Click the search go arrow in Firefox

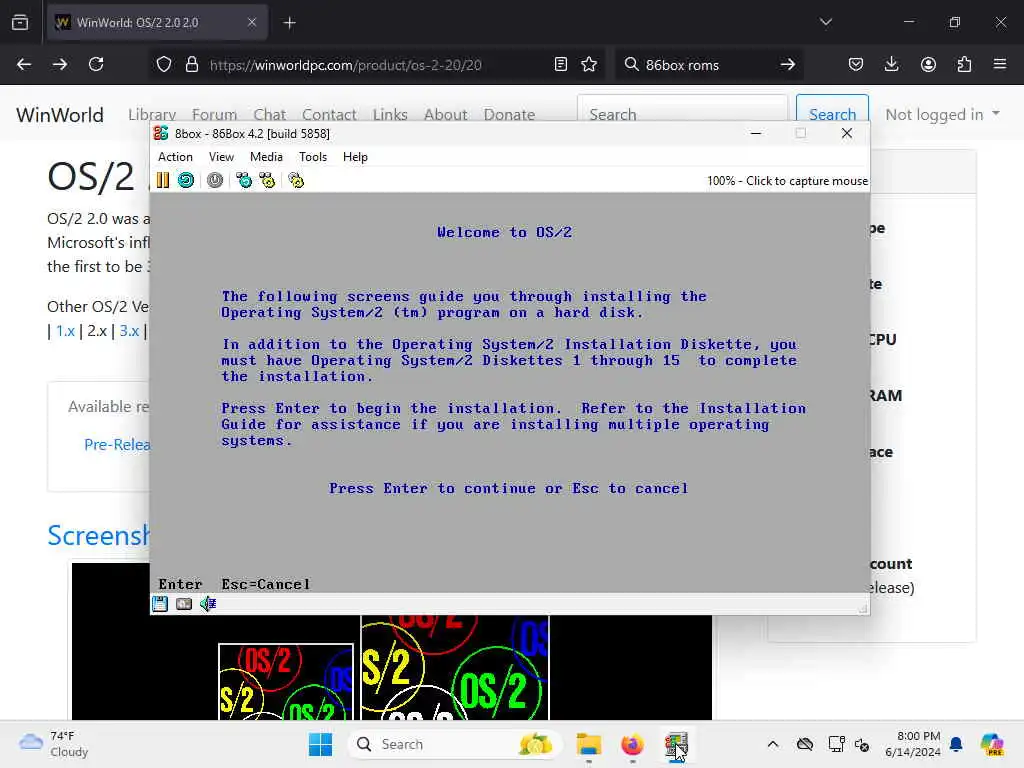[788, 65]
